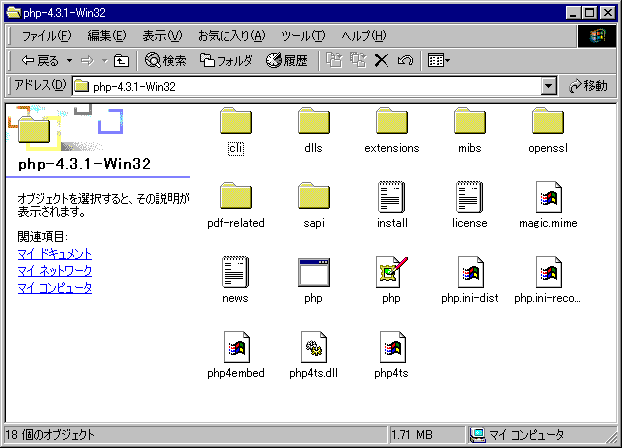Image resolution: width=622 pixels, height=448 pixels.
Task: Select the php image file icon with paintbrush
Action: (392, 272)
